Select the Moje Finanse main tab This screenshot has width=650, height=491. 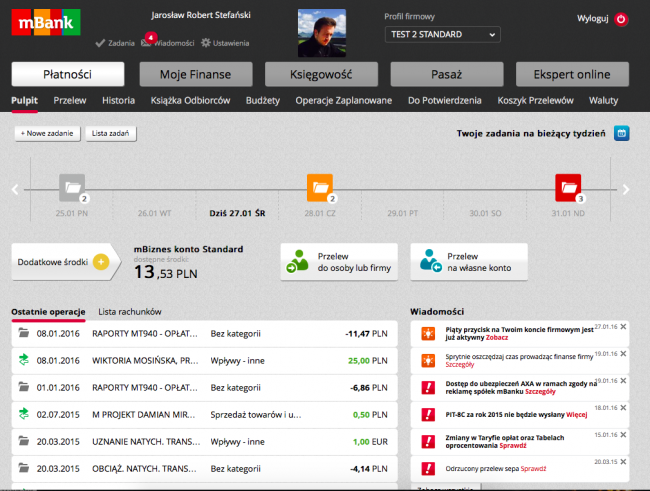[x=196, y=74]
